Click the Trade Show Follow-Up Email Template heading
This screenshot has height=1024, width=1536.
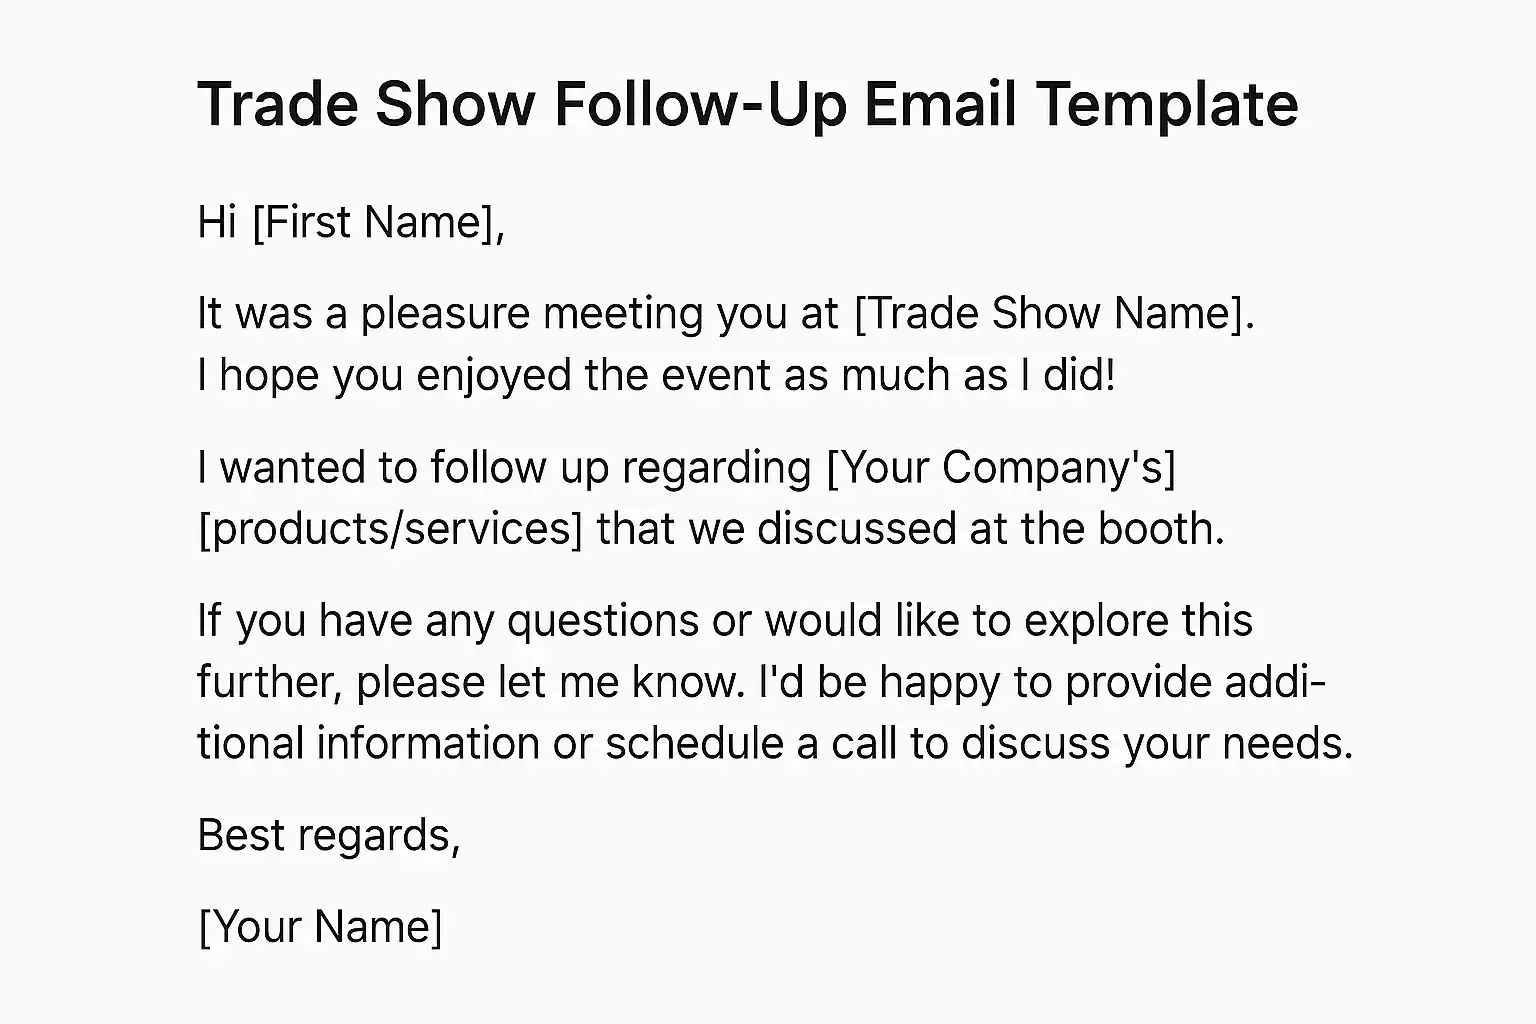tap(747, 104)
